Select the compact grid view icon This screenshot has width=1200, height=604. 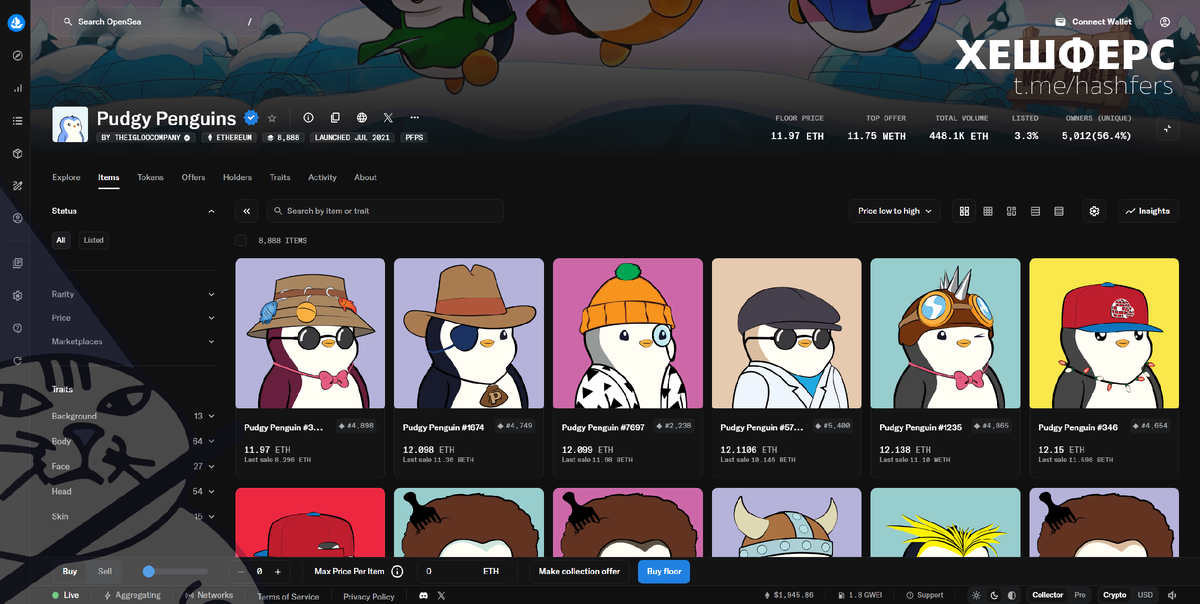click(988, 211)
